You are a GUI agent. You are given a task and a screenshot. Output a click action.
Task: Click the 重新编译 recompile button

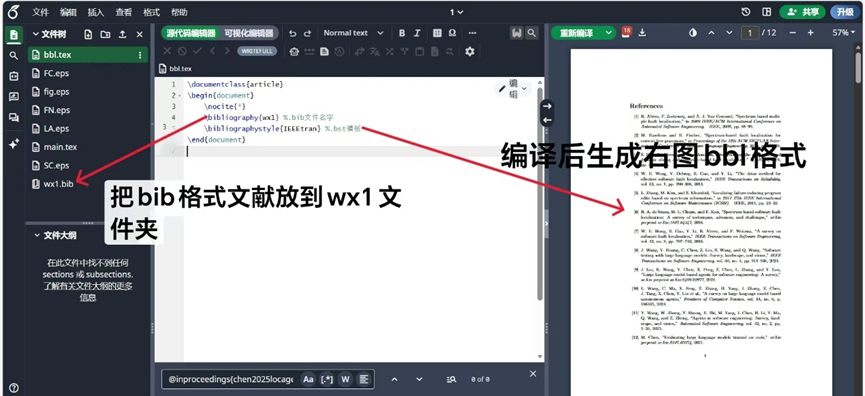coord(576,33)
